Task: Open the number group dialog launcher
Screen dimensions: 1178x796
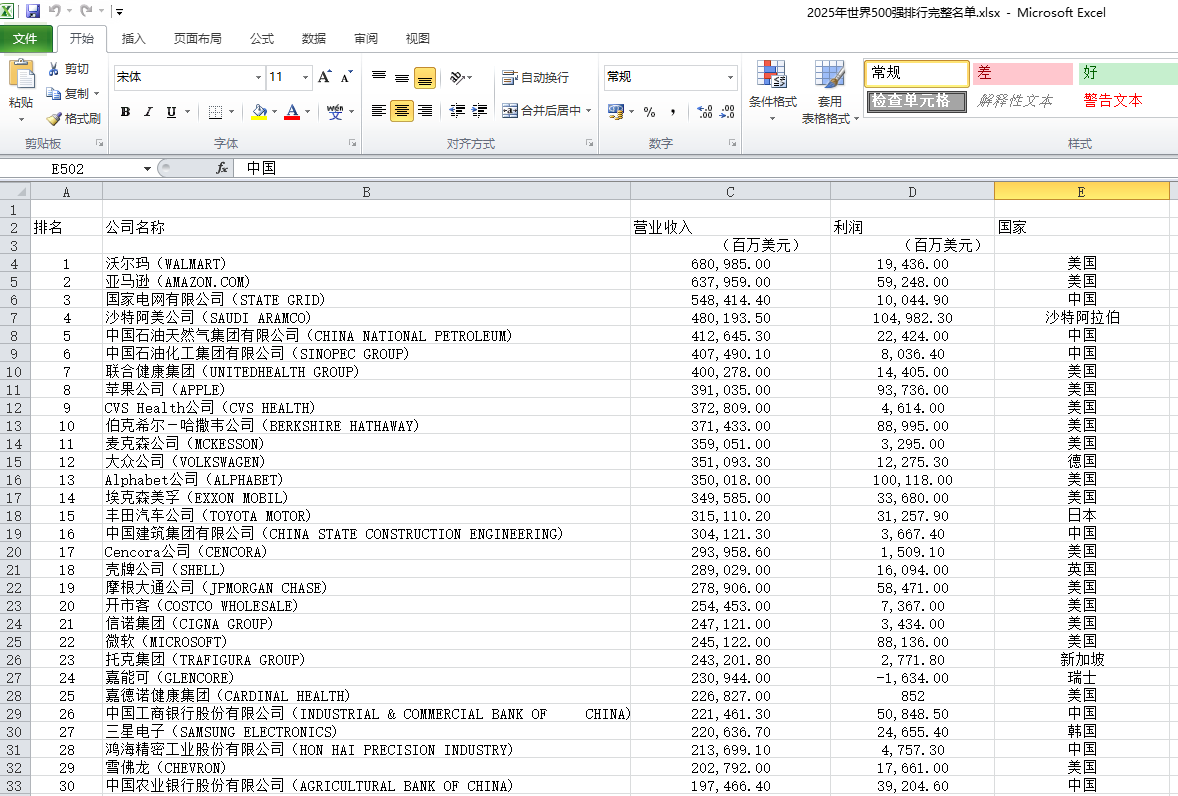Action: coord(732,143)
